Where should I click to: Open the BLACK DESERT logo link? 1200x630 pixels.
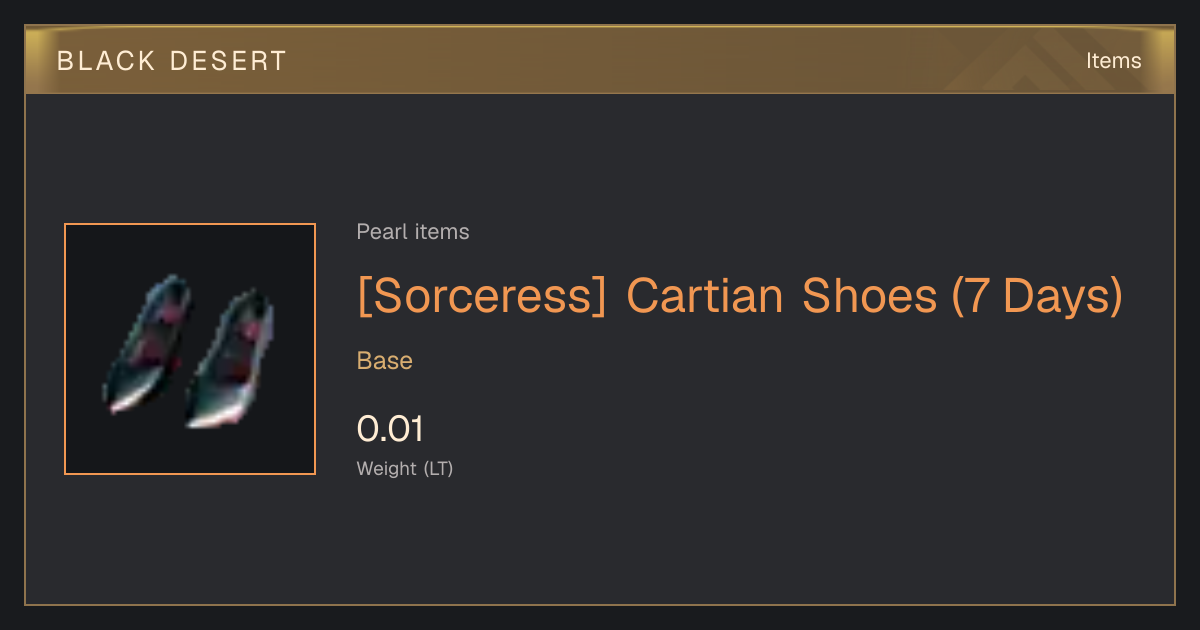click(x=172, y=61)
